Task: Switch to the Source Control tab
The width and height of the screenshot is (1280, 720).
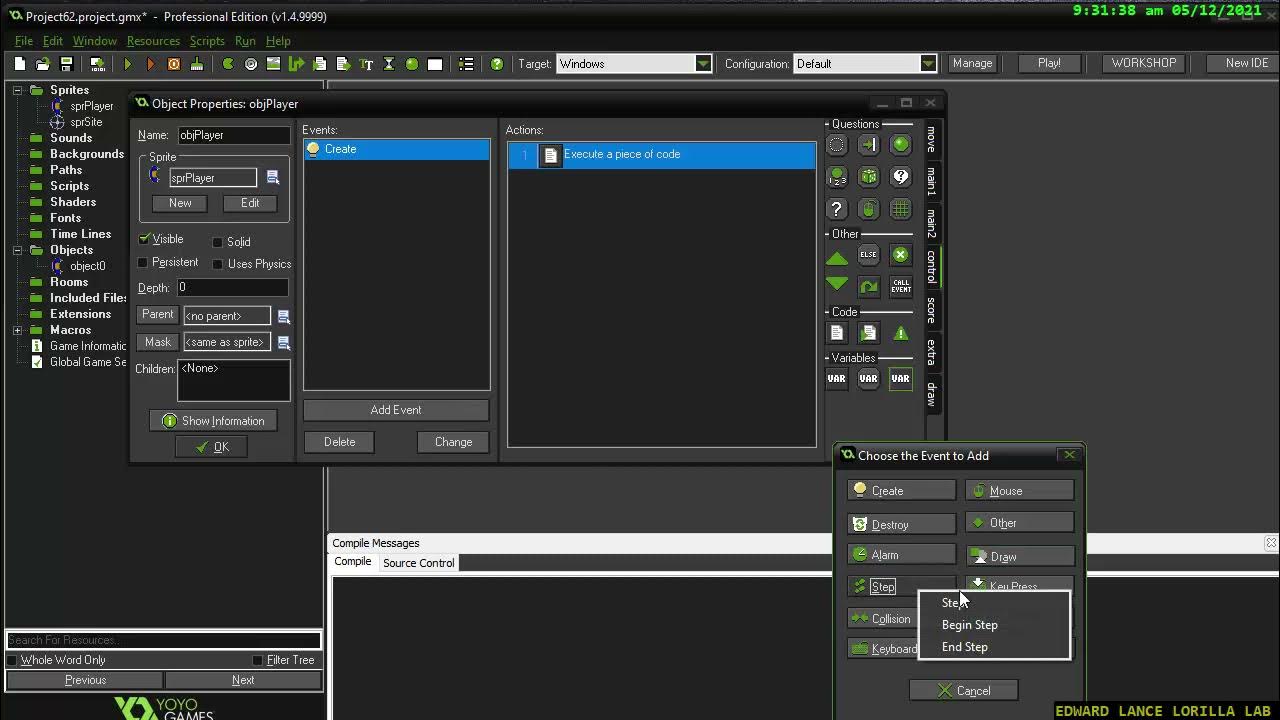Action: pyautogui.click(x=418, y=563)
